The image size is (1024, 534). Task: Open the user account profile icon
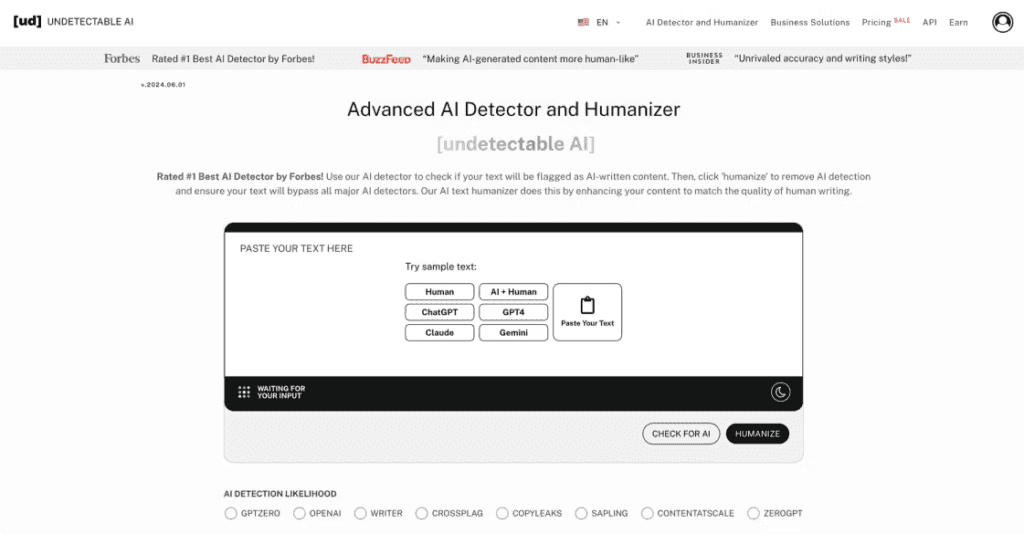(1002, 22)
